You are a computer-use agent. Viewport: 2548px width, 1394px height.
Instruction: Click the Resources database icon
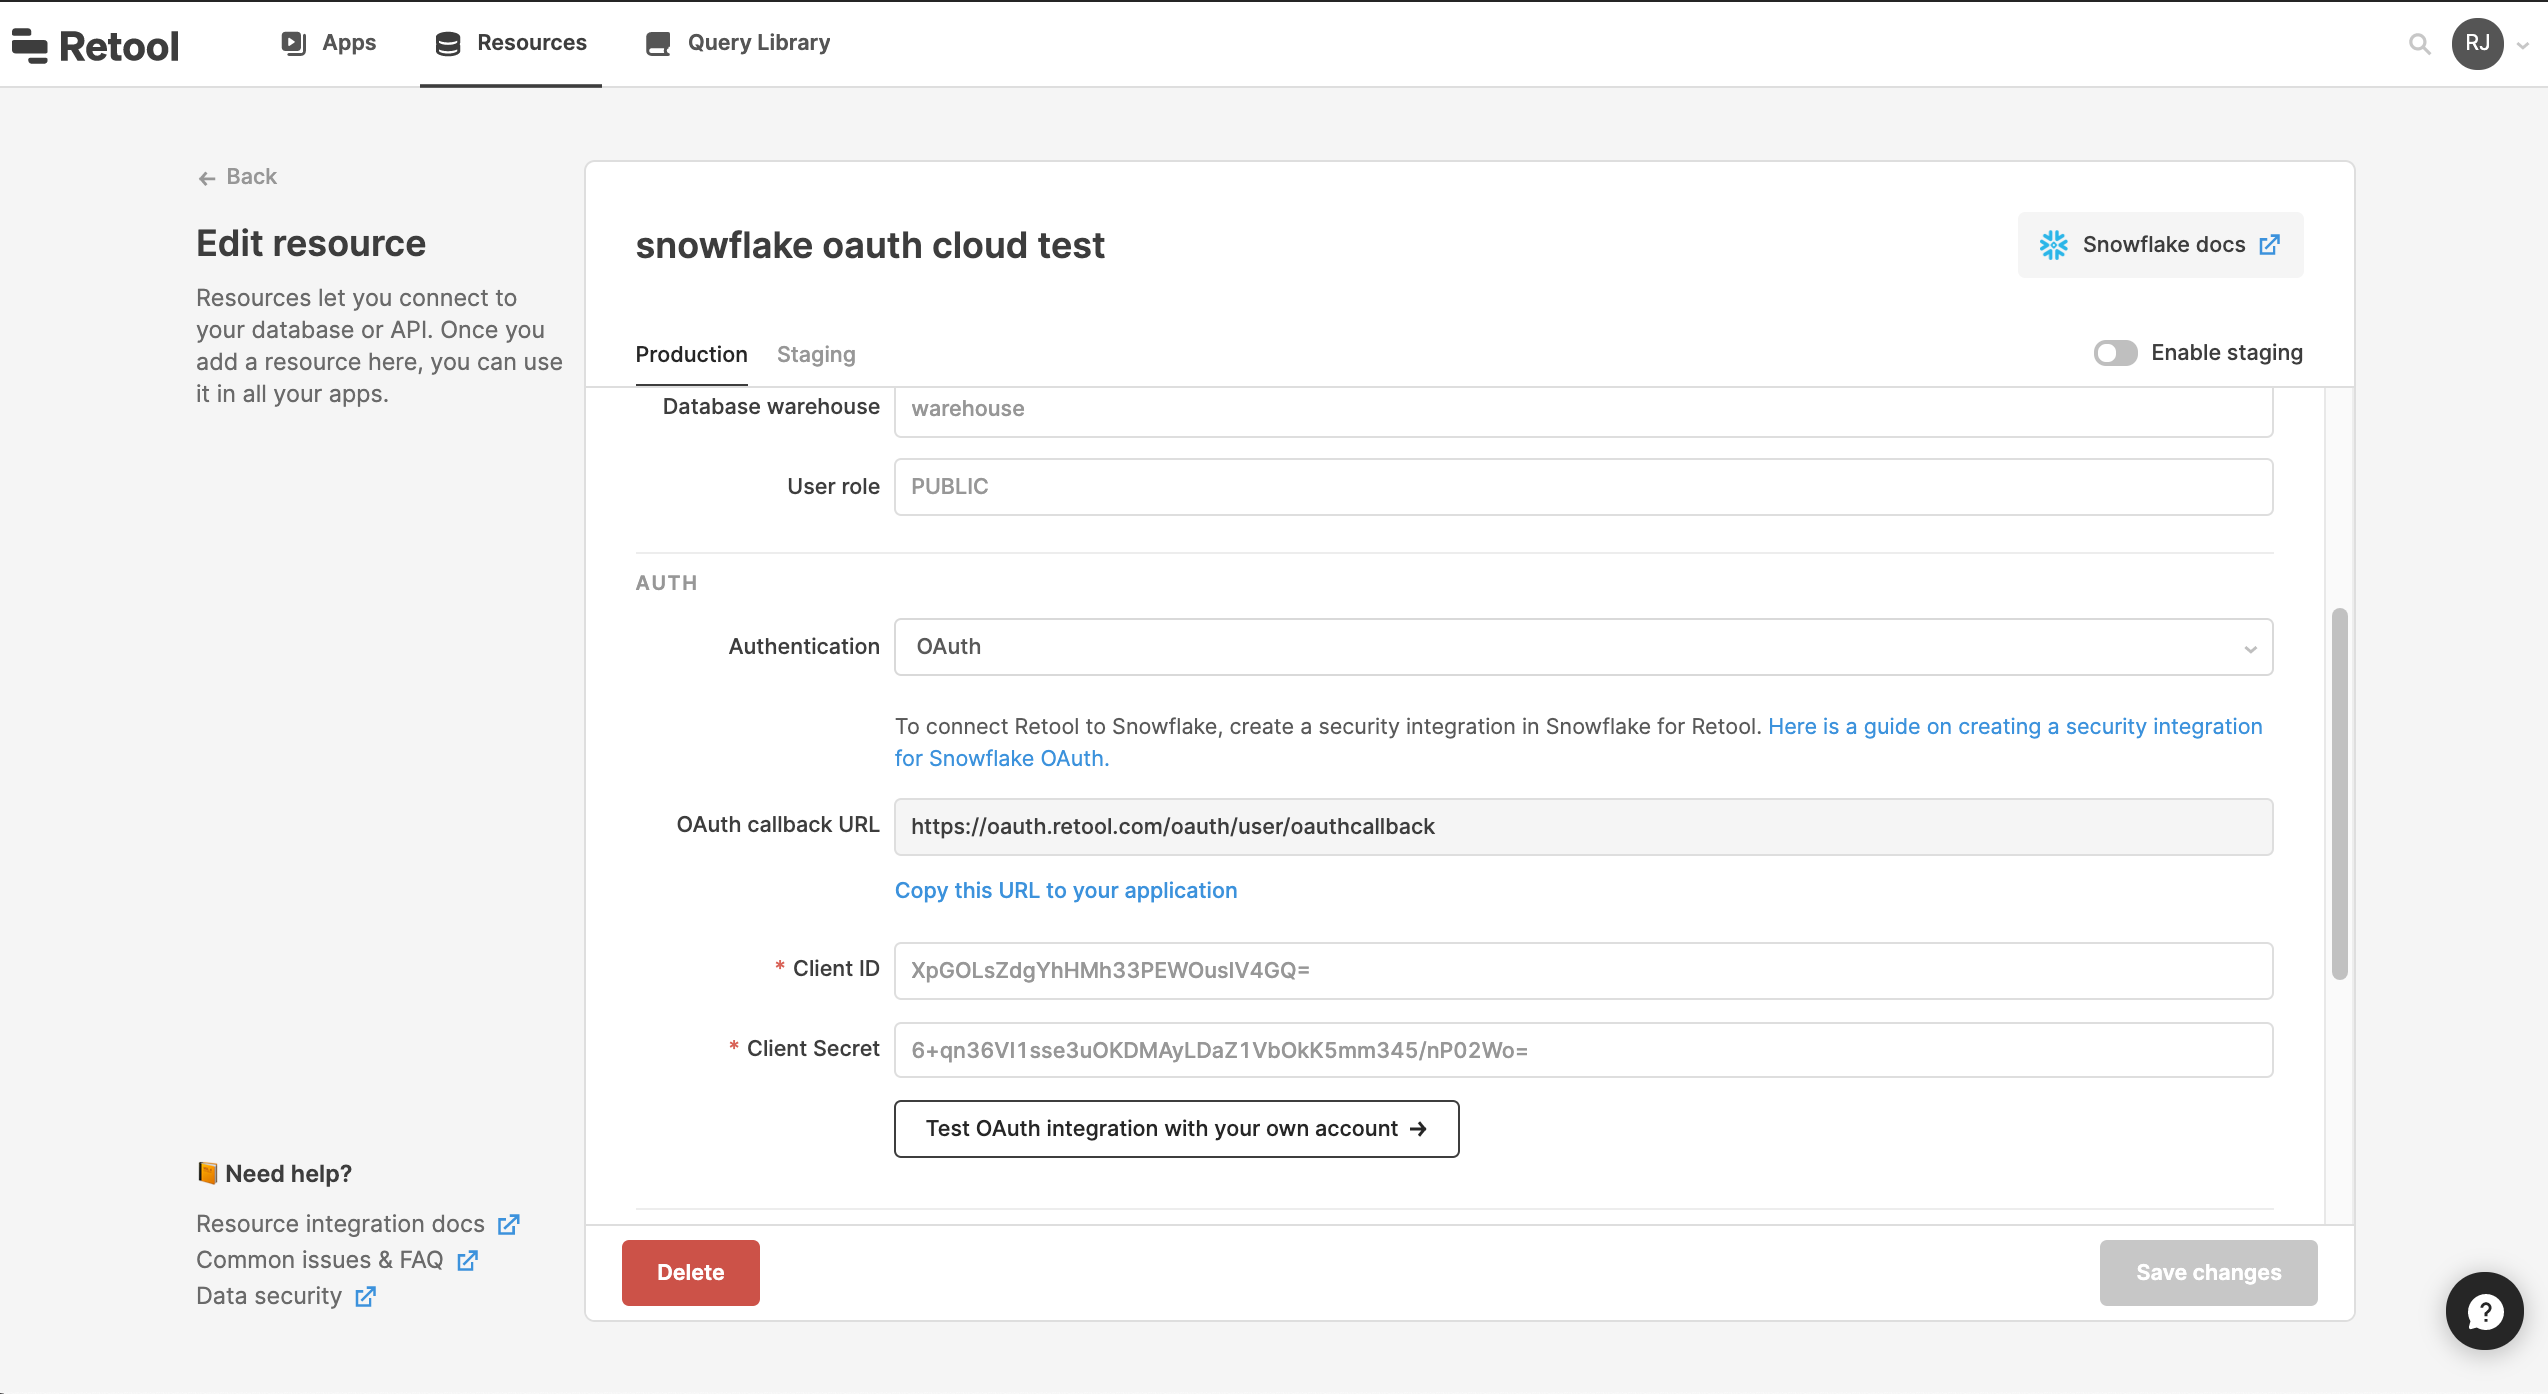tap(448, 43)
